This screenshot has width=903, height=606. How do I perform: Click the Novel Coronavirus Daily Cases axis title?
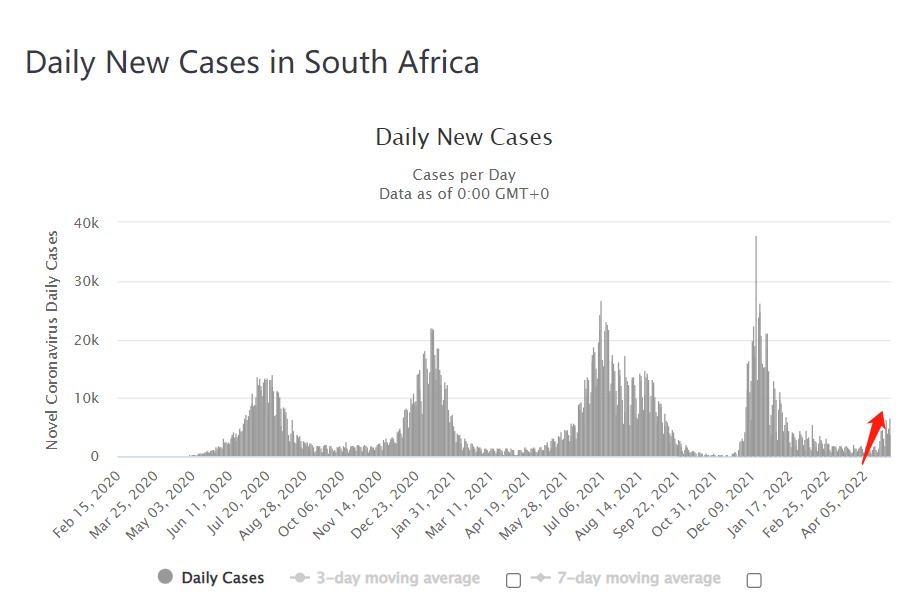tap(52, 339)
